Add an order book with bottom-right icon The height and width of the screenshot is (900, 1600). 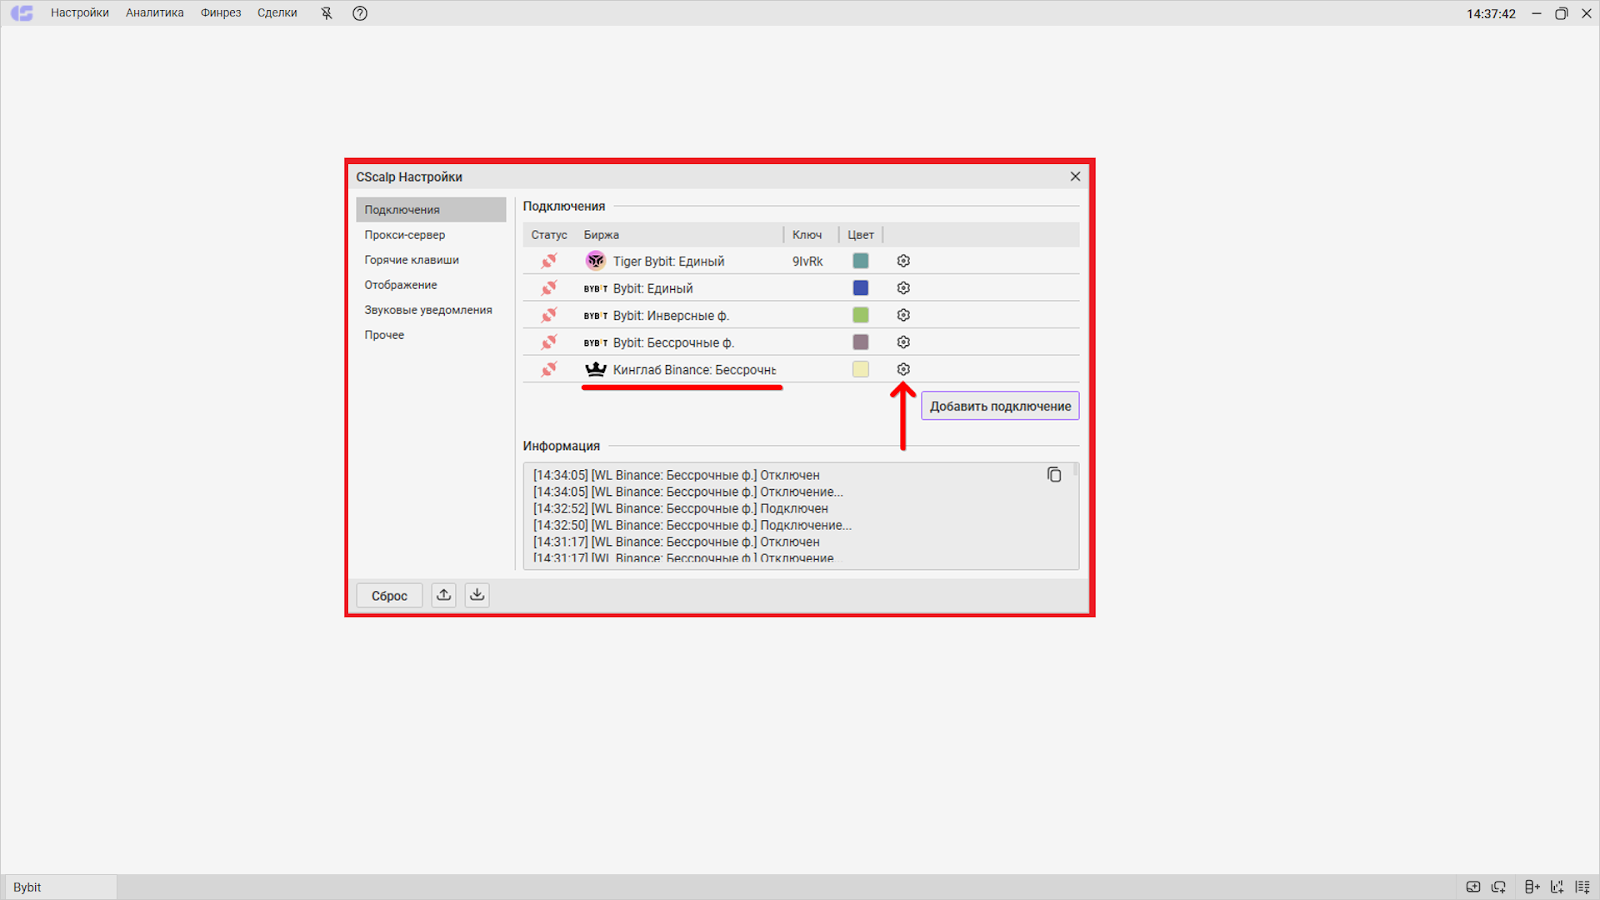(x=1531, y=887)
